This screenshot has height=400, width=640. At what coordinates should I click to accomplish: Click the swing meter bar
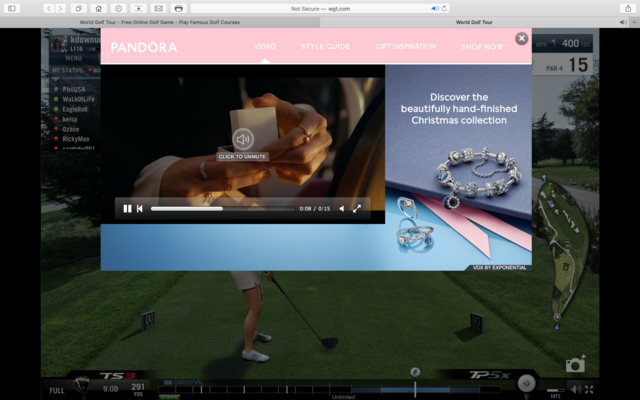coord(330,389)
